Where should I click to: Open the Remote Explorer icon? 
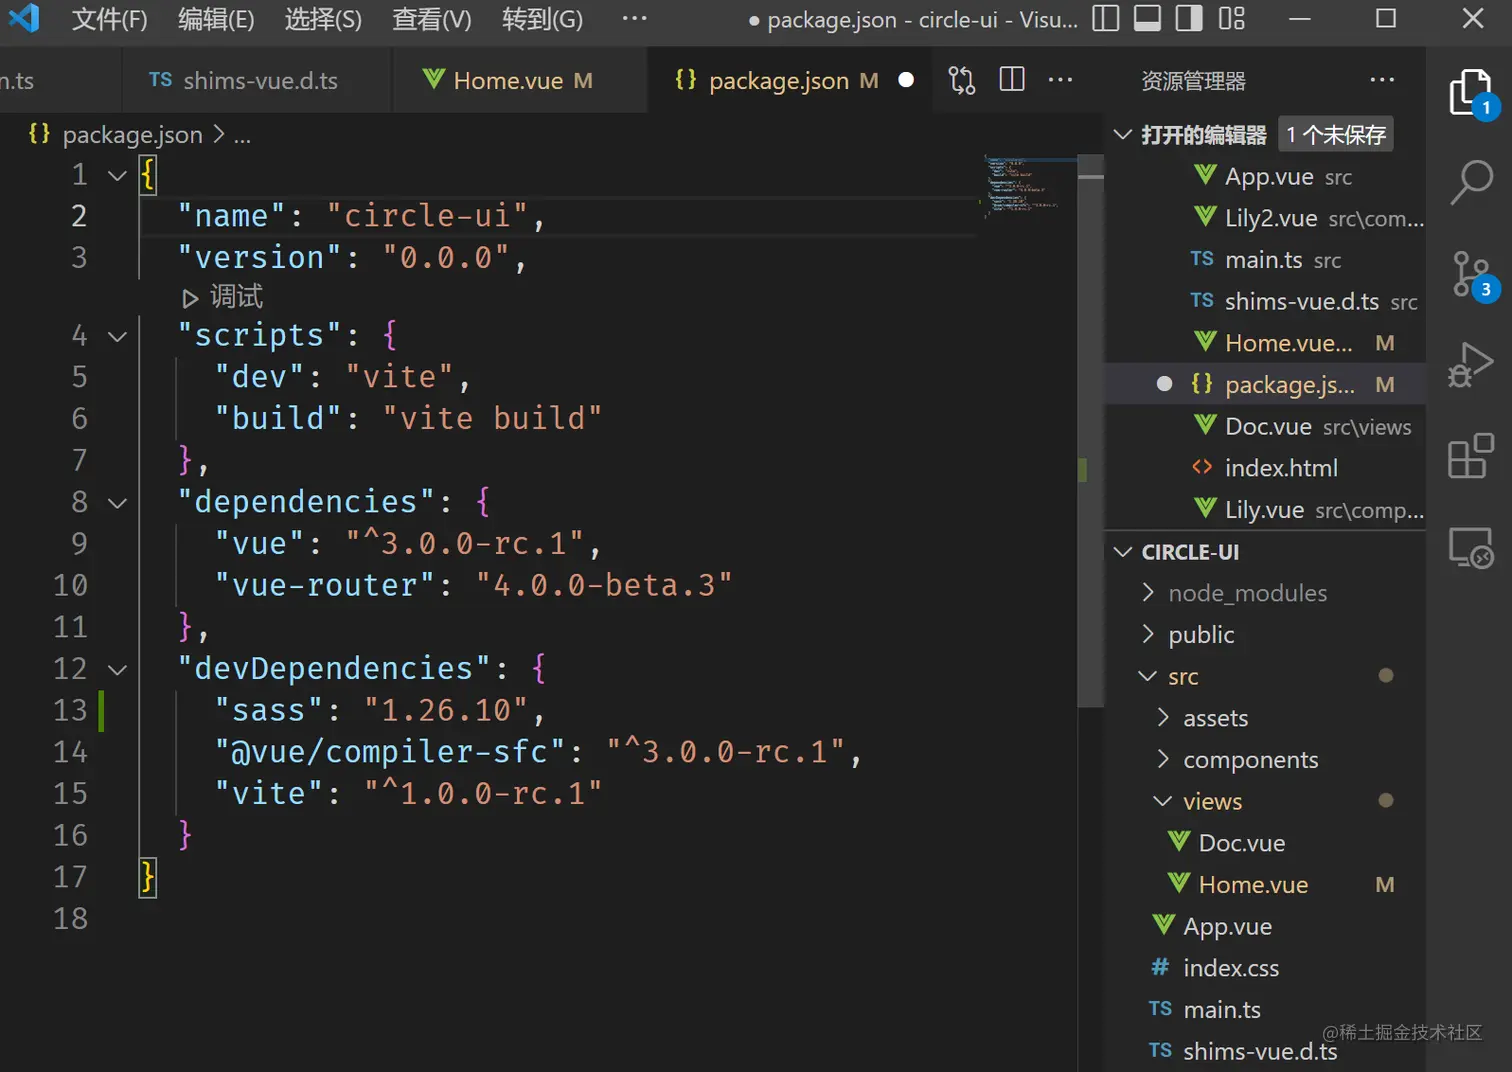[x=1470, y=548]
